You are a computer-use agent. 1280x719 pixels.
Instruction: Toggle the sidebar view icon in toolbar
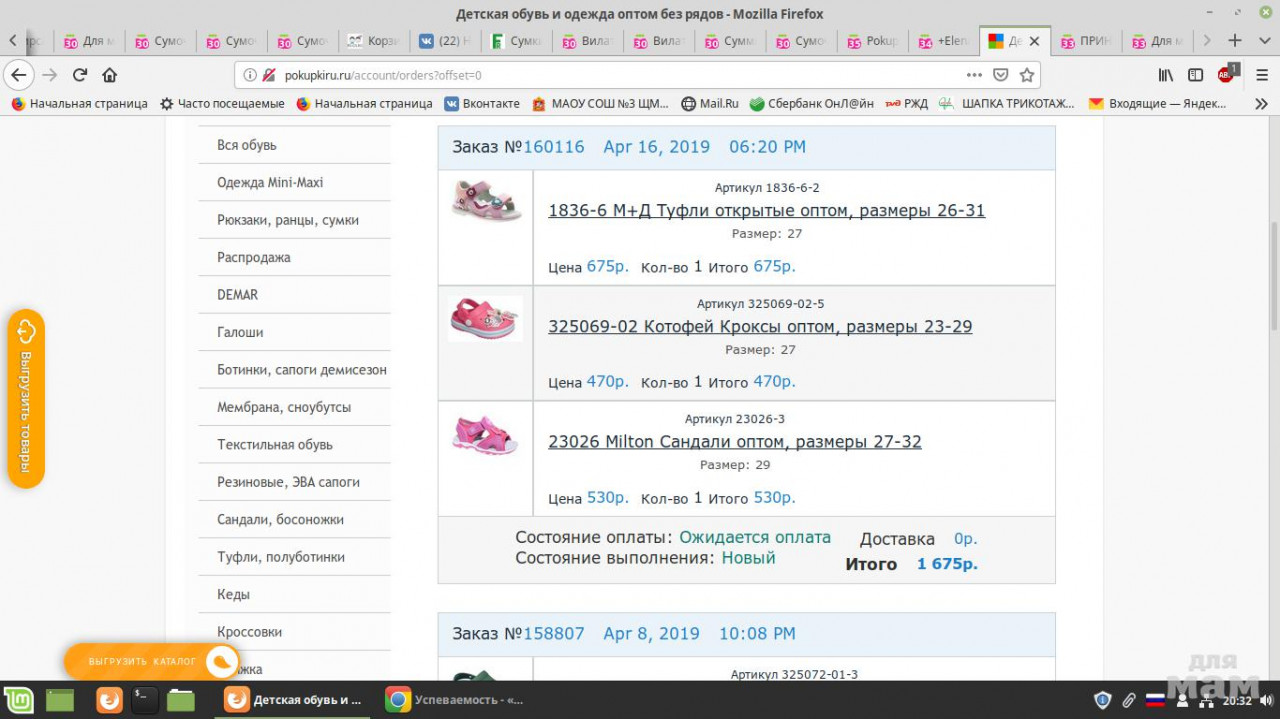click(1195, 75)
